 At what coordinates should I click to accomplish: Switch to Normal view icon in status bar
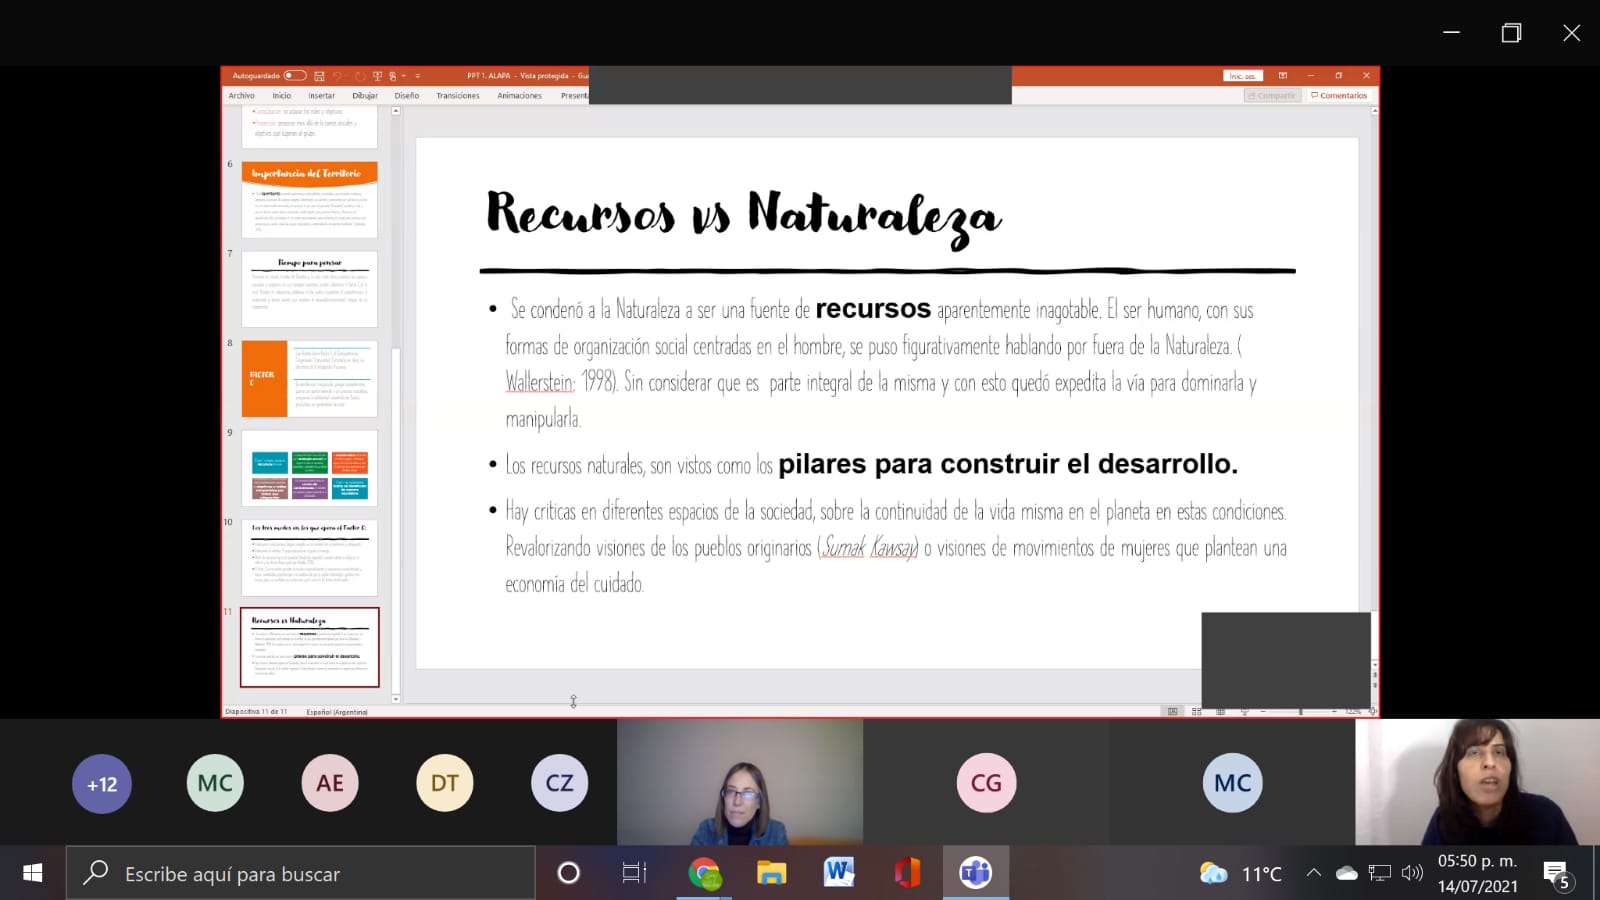coord(1172,712)
